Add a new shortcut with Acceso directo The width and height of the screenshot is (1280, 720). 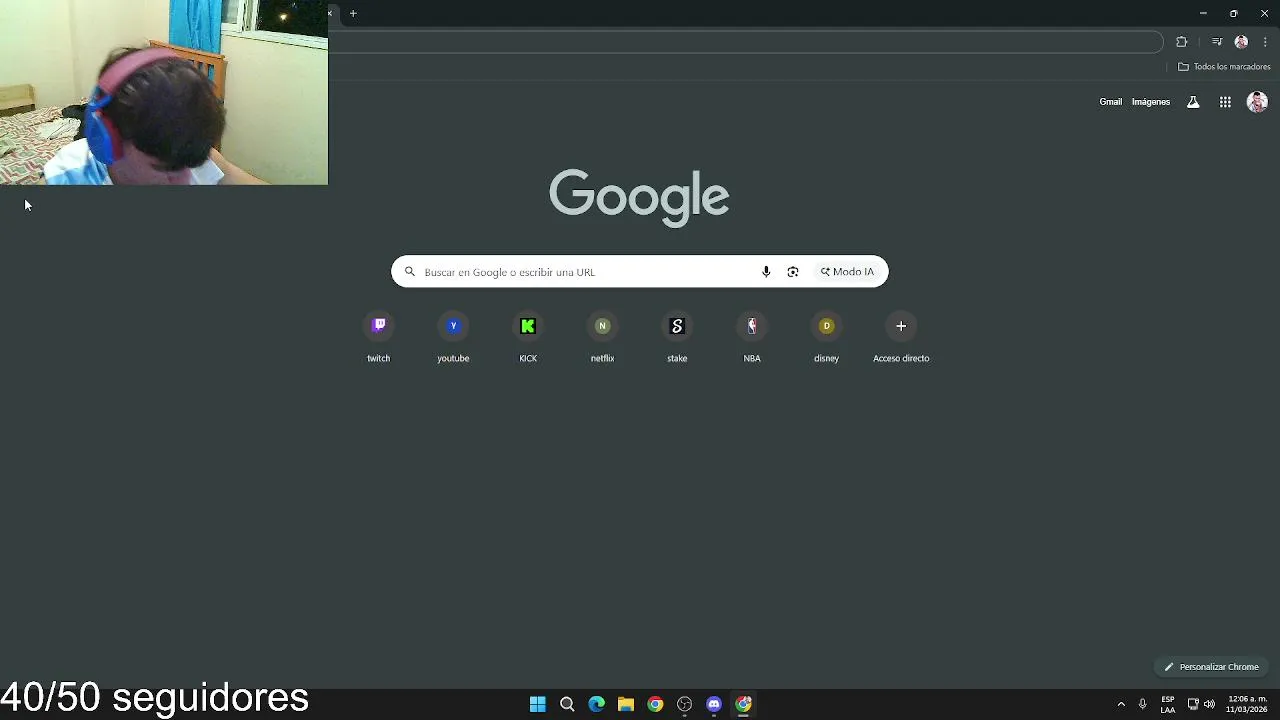tap(901, 338)
